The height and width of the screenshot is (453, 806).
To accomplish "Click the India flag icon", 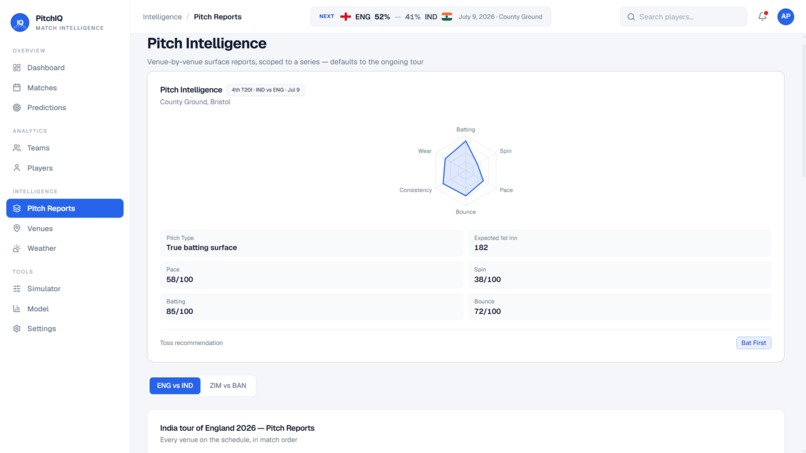I will pyautogui.click(x=447, y=16).
